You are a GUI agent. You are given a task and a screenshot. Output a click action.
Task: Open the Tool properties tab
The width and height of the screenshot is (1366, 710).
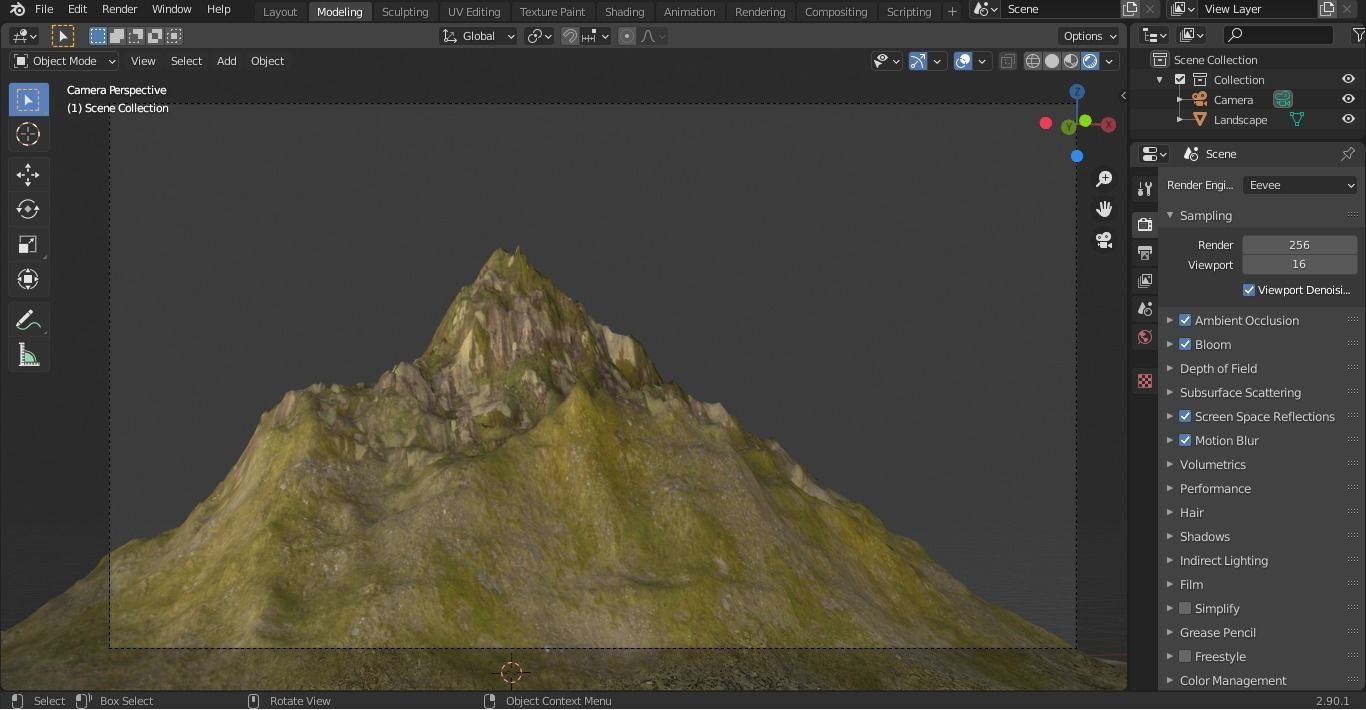click(1145, 189)
